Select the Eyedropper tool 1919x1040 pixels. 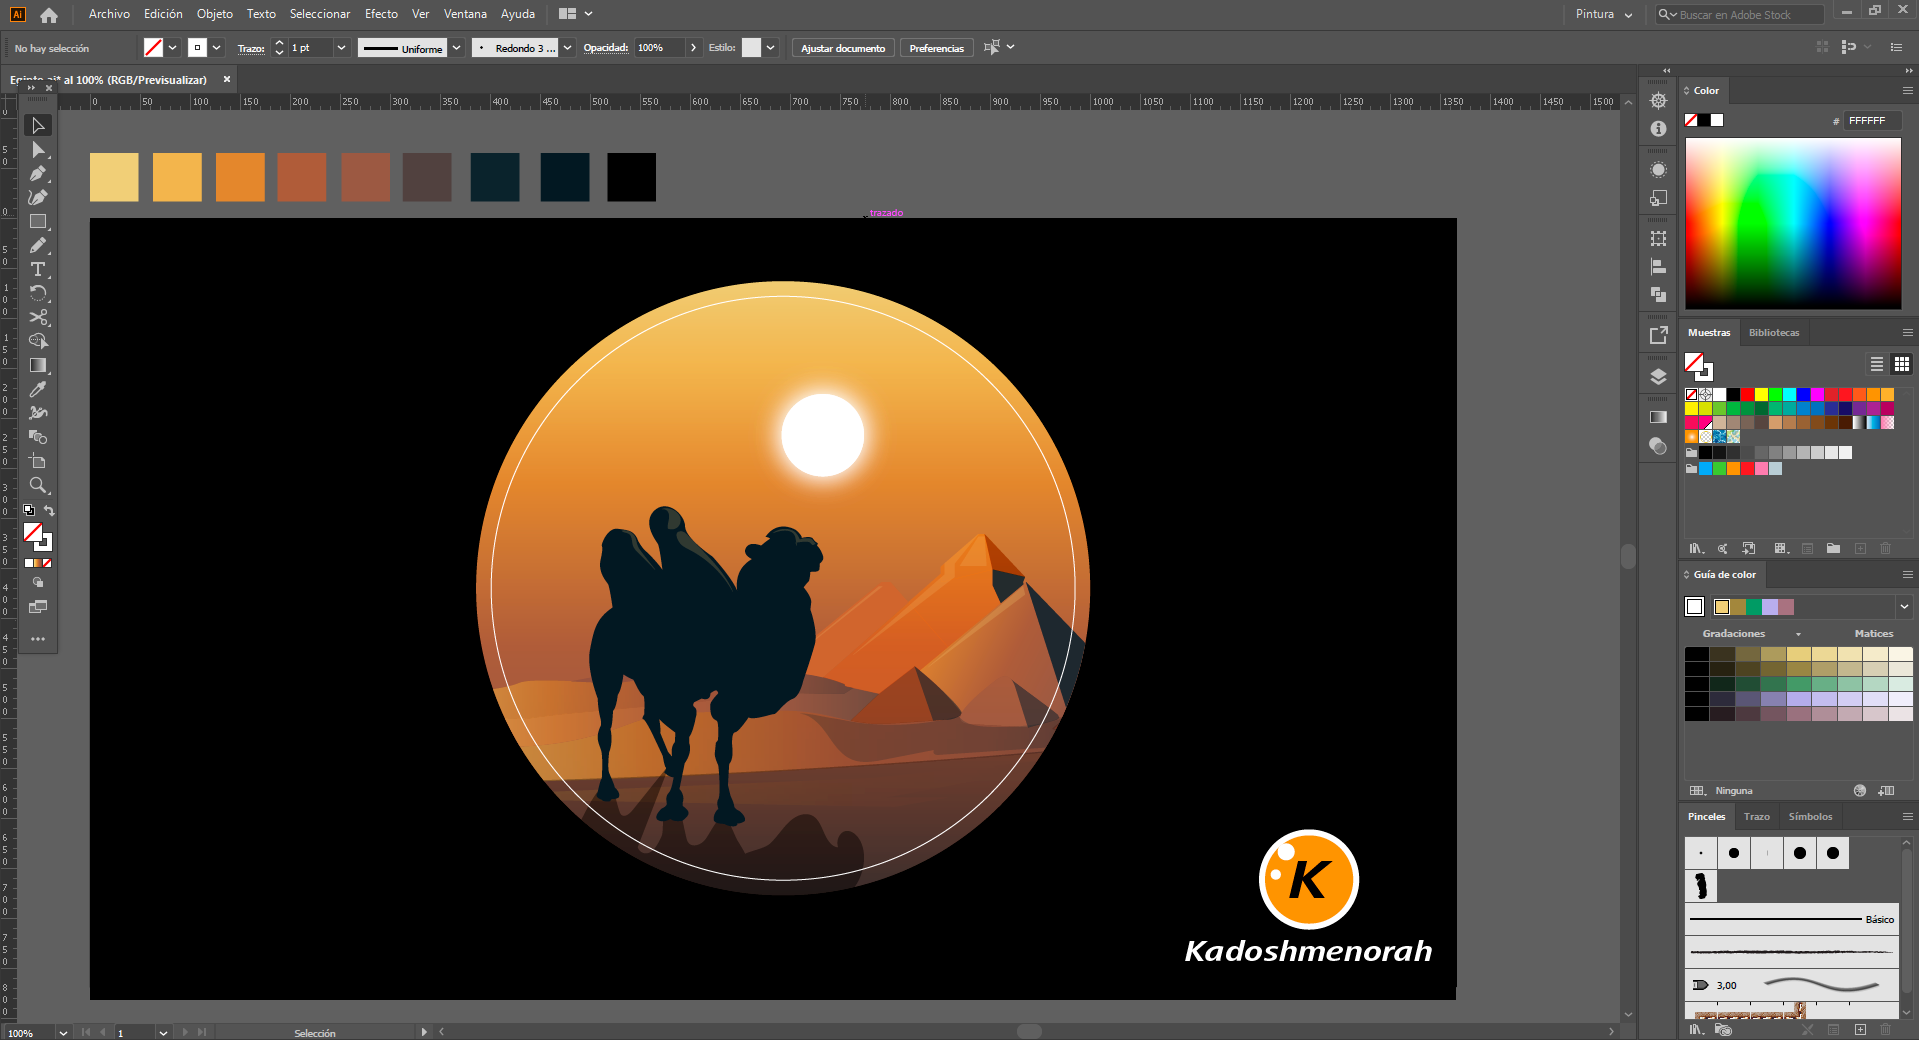click(x=38, y=389)
